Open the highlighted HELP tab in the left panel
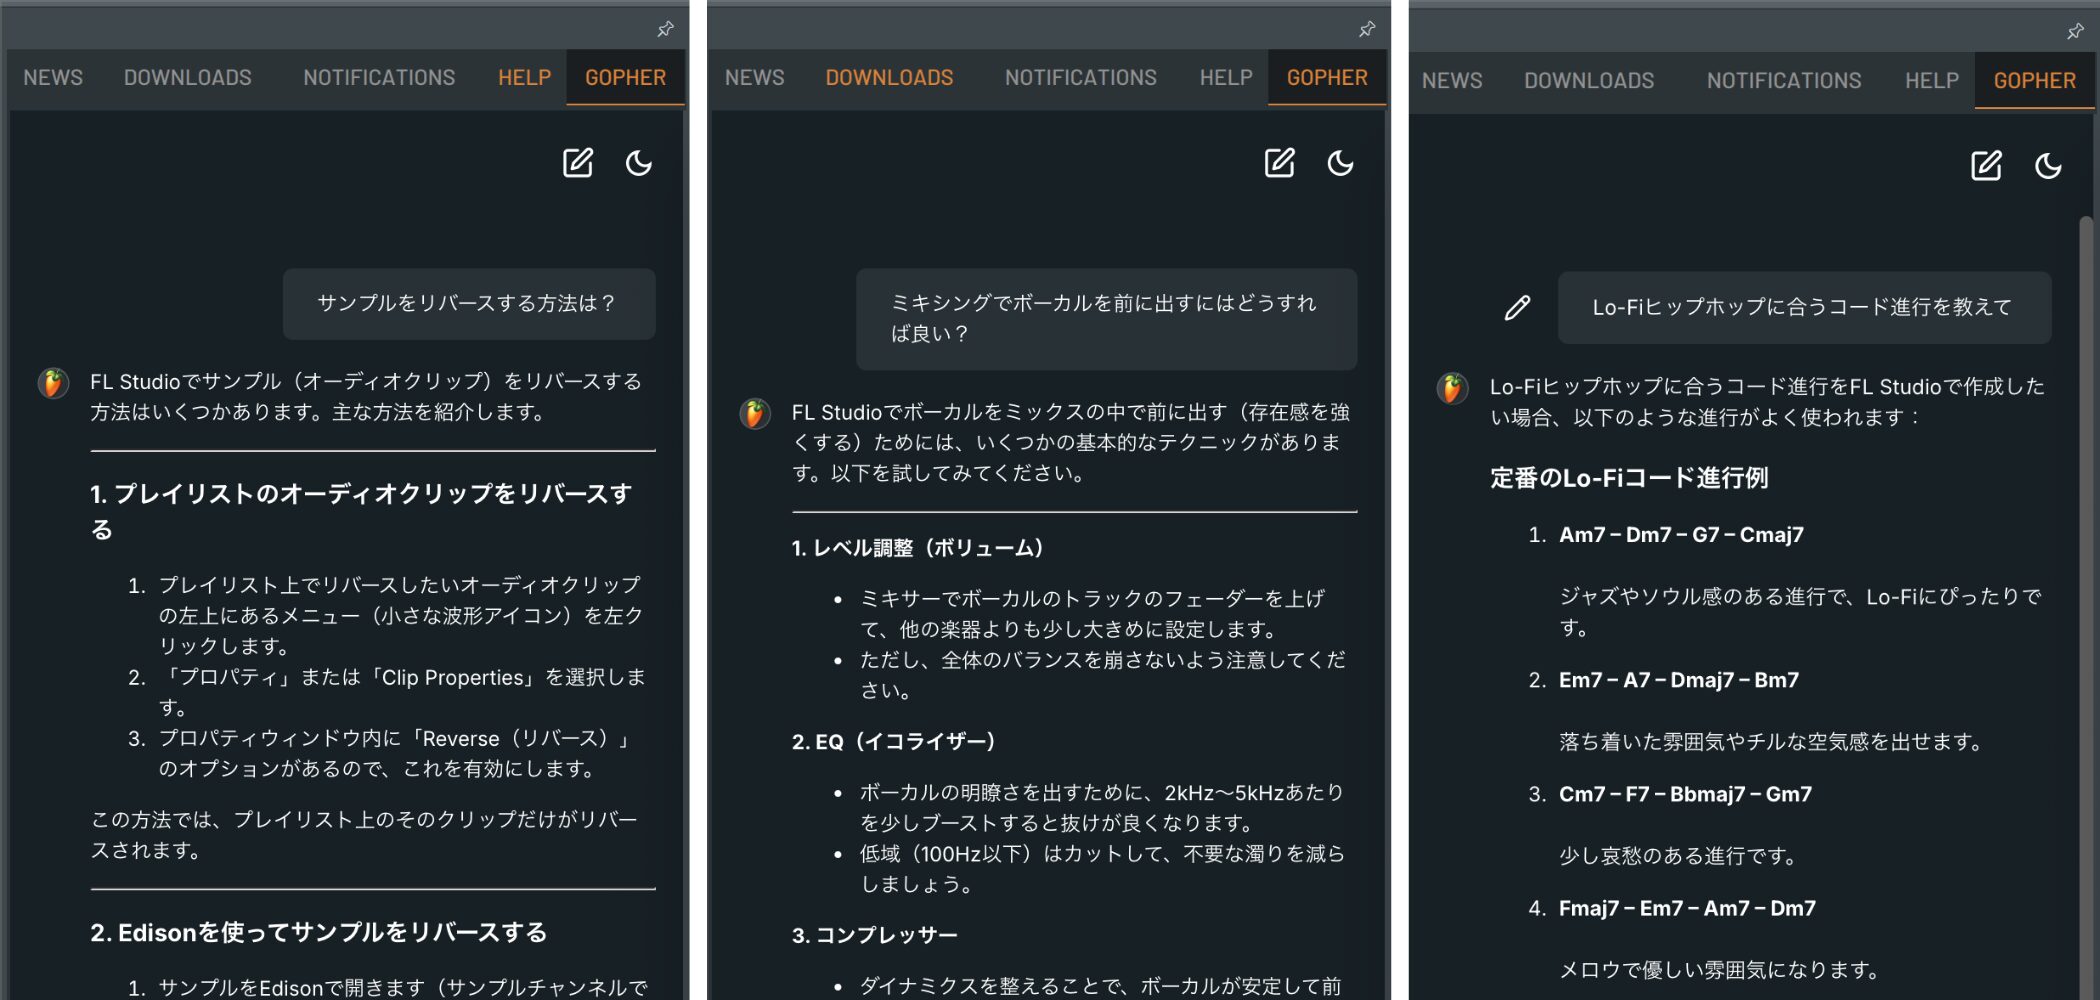Image resolution: width=2100 pixels, height=1000 pixels. [x=524, y=77]
